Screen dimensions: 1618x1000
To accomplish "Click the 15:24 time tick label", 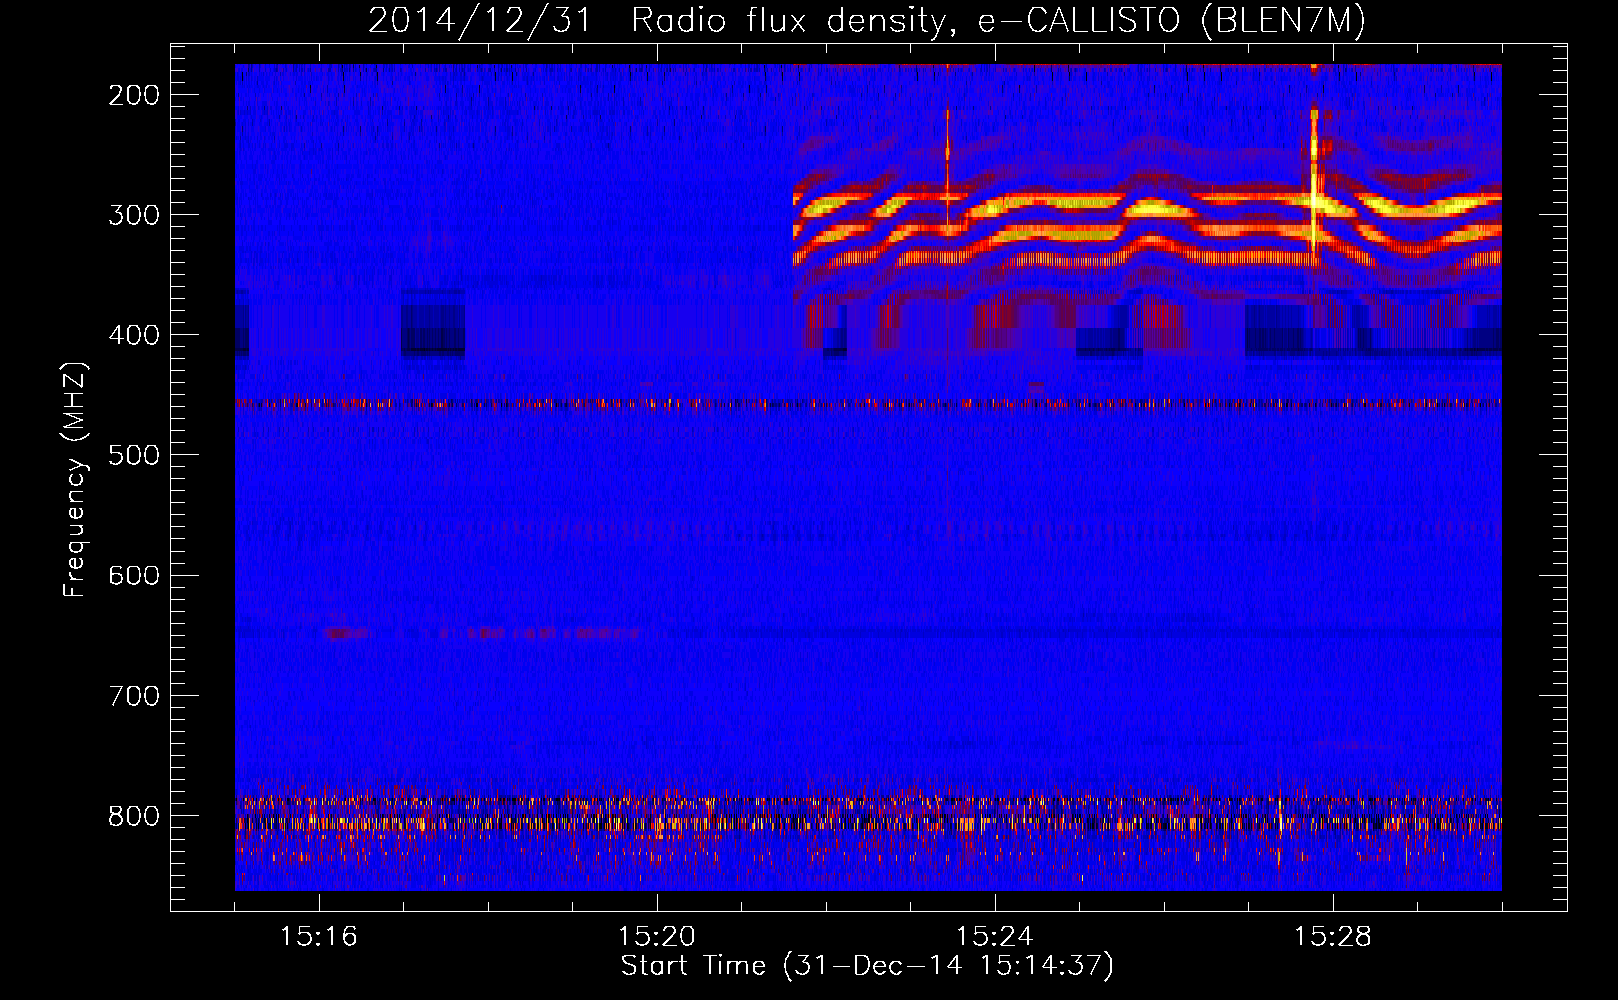I will click(x=995, y=937).
